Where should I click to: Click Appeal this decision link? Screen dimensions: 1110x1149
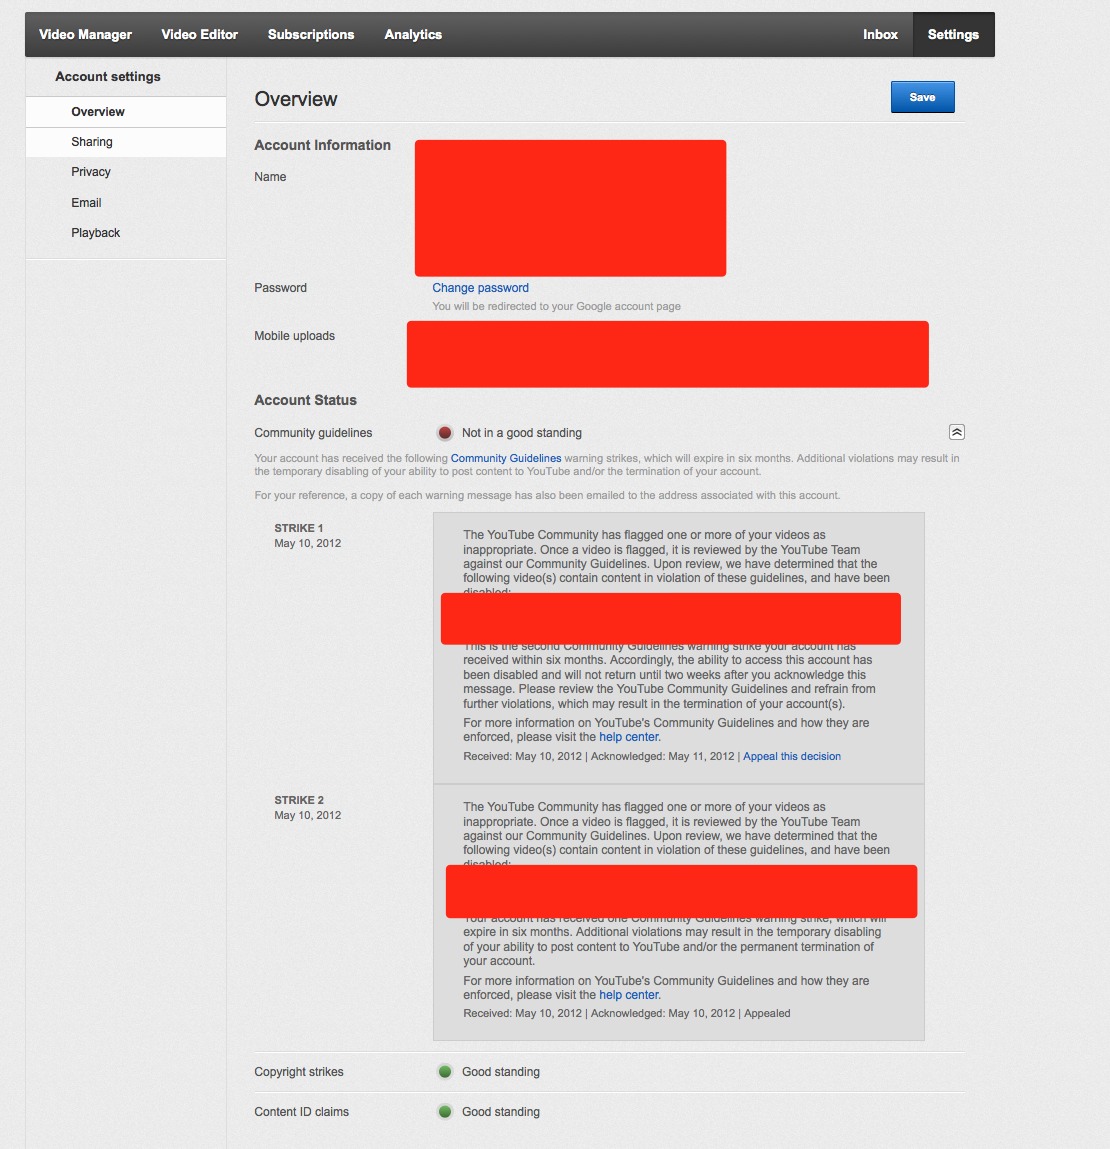[792, 756]
